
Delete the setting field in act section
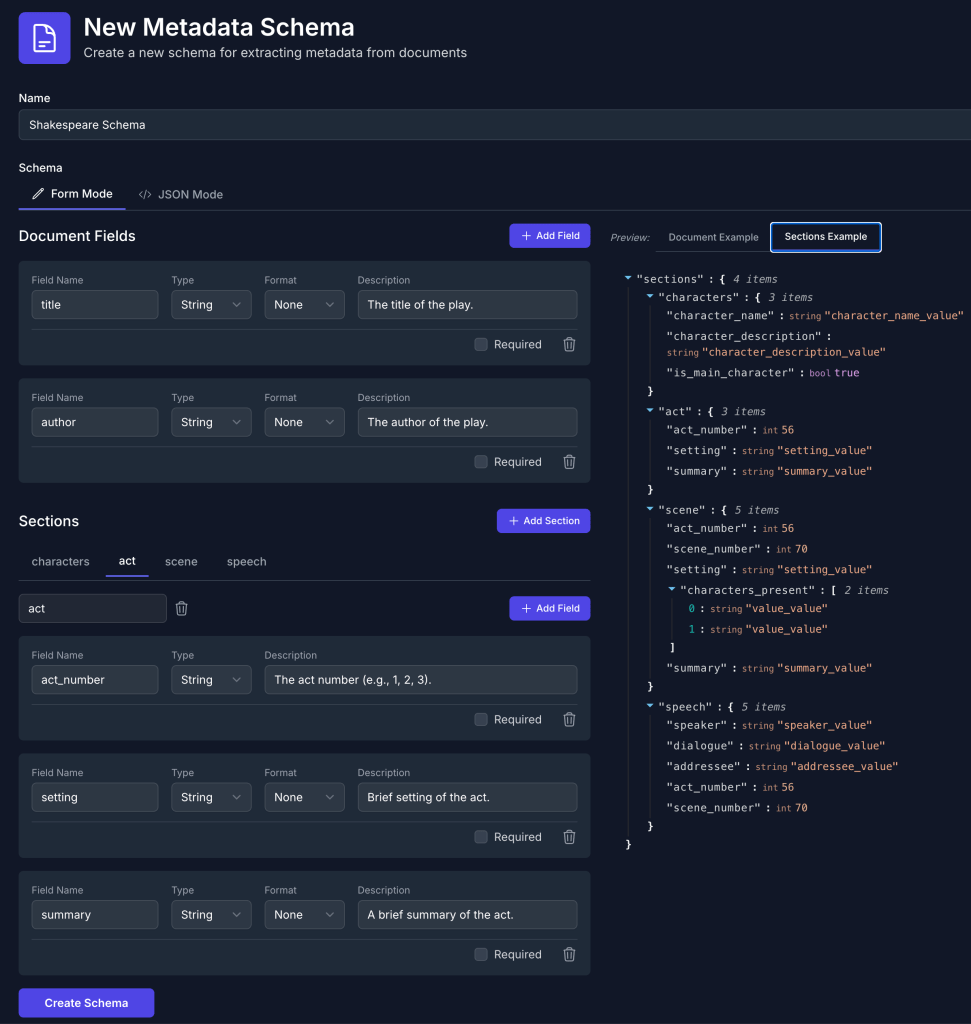(569, 837)
